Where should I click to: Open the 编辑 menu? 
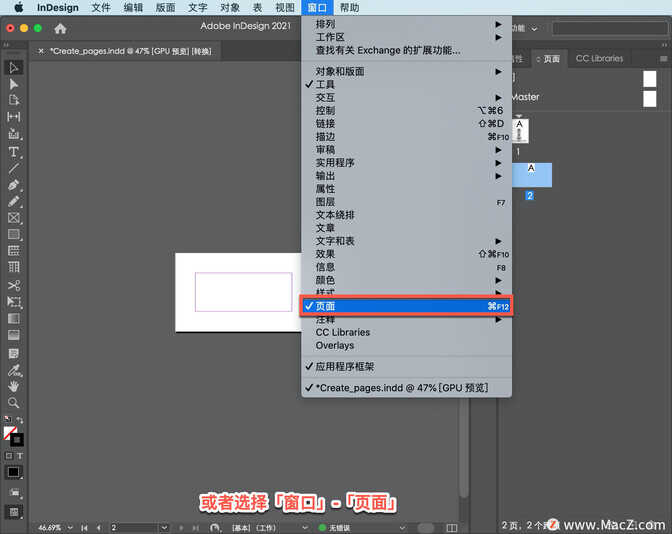click(133, 8)
